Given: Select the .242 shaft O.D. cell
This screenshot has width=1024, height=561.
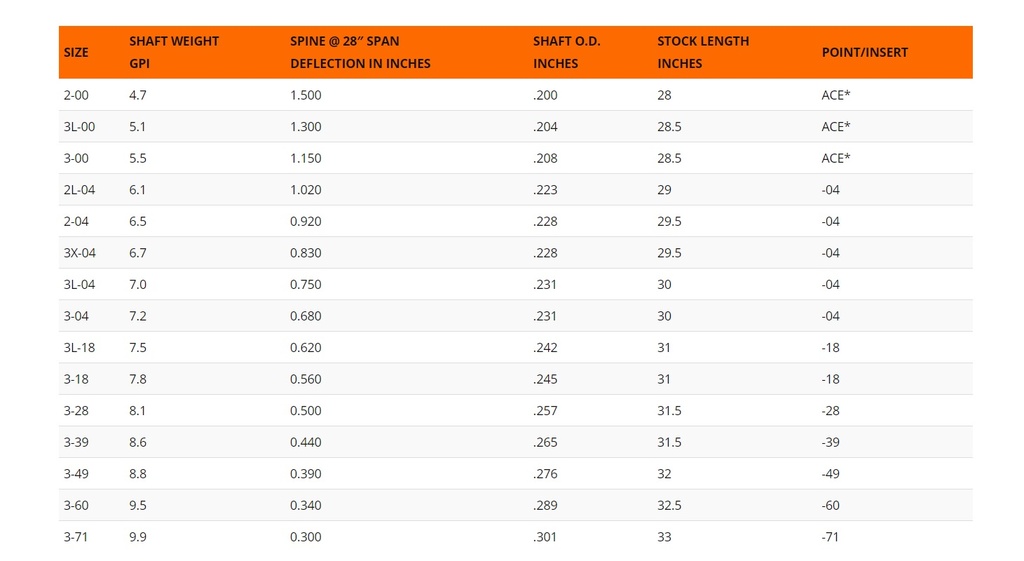Looking at the screenshot, I should click(x=546, y=348).
